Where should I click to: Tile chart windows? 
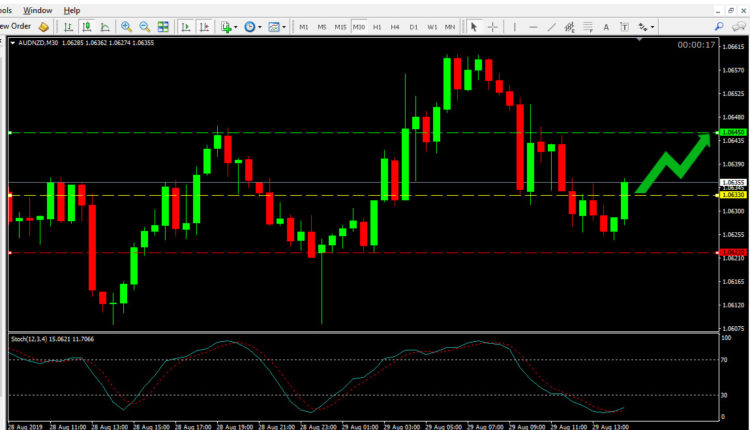163,27
